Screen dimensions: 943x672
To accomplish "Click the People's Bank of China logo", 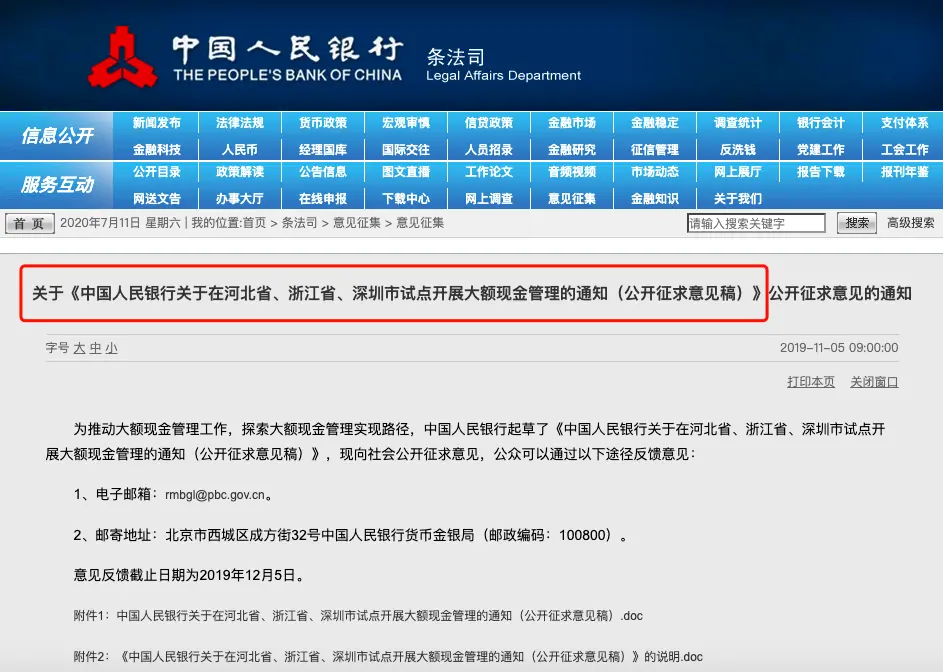I will click(x=122, y=57).
